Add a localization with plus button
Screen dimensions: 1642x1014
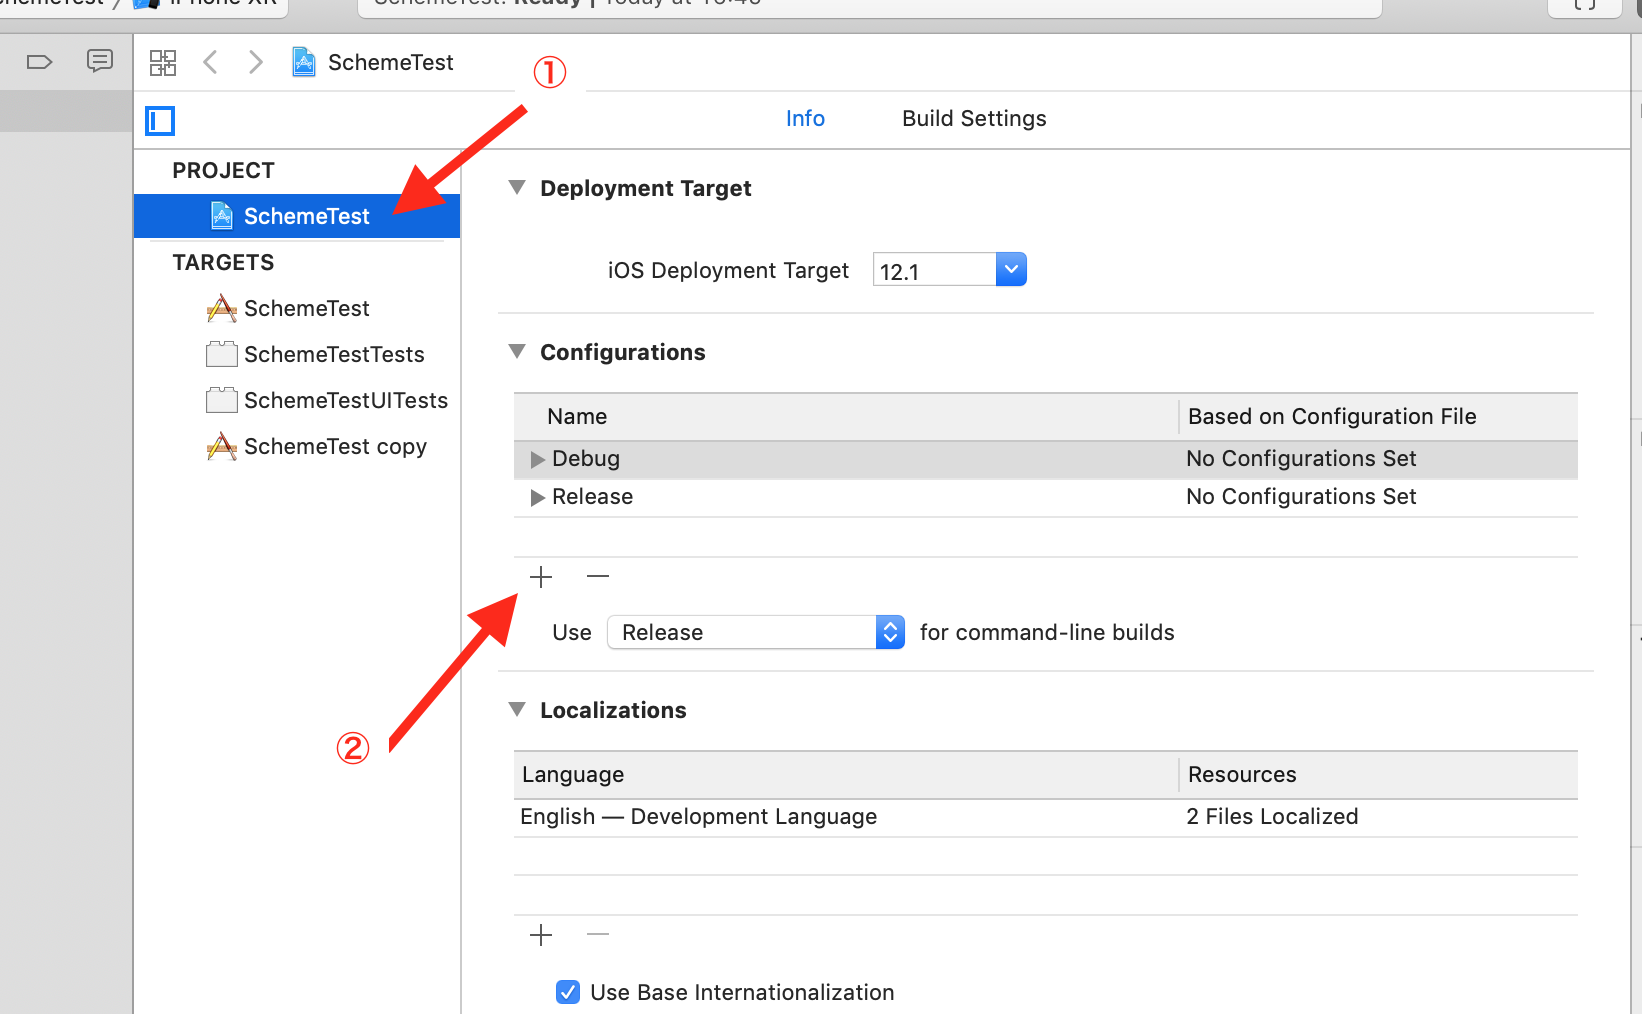pos(541,935)
